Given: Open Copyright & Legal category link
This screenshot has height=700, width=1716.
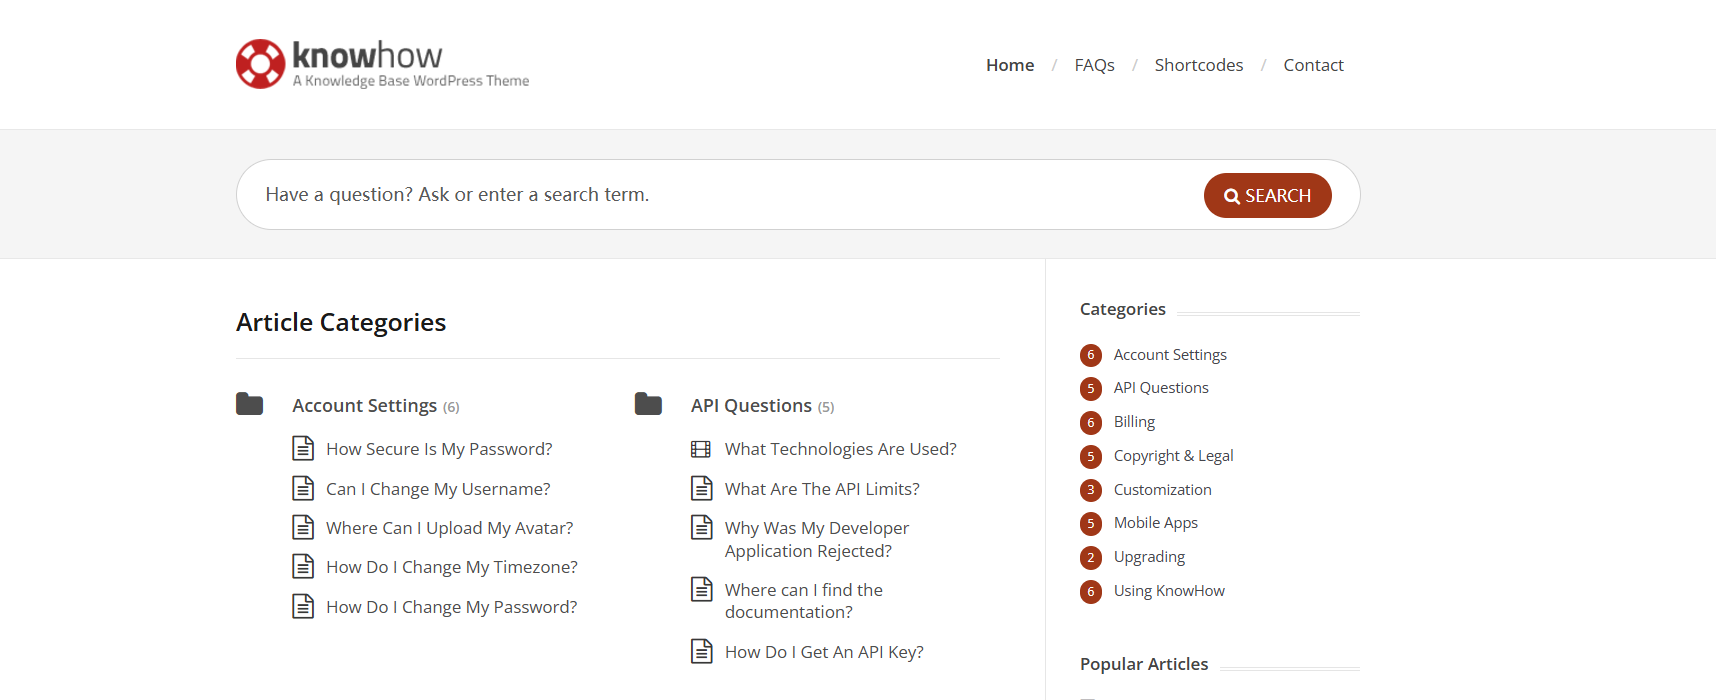Looking at the screenshot, I should (x=1173, y=456).
